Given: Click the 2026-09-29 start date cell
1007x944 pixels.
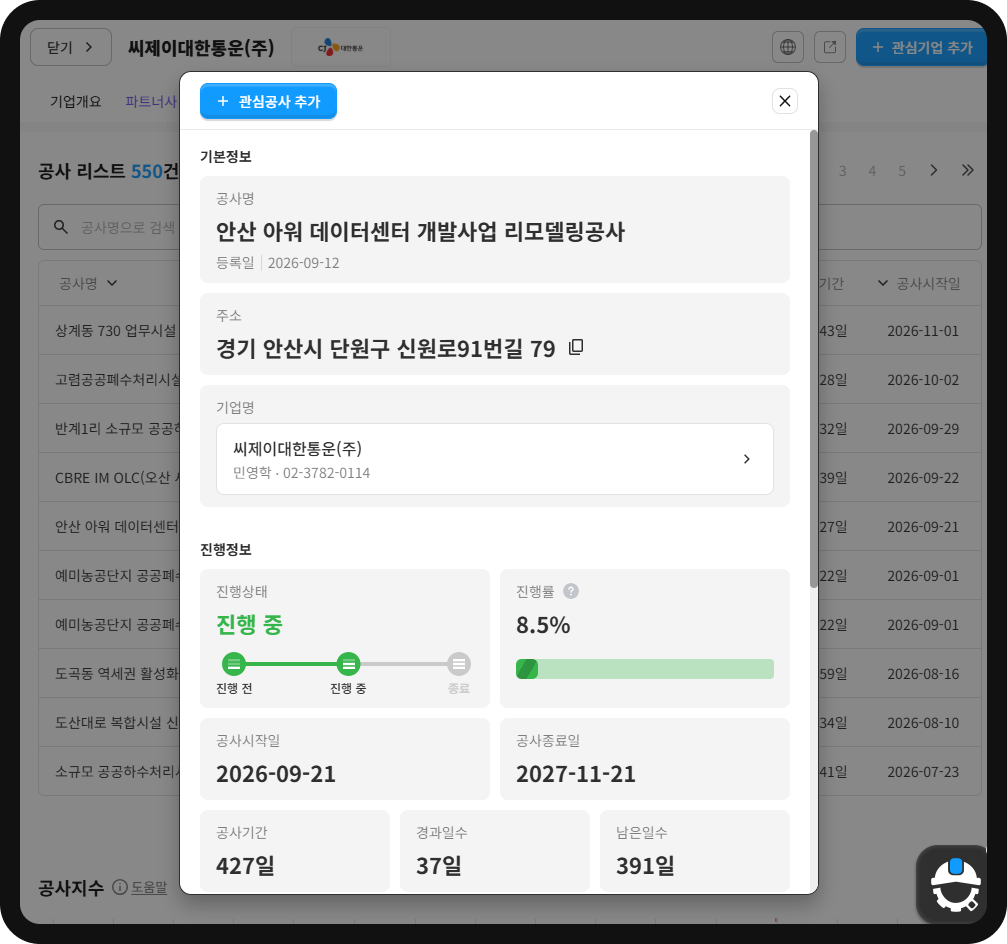Looking at the screenshot, I should coord(923,428).
